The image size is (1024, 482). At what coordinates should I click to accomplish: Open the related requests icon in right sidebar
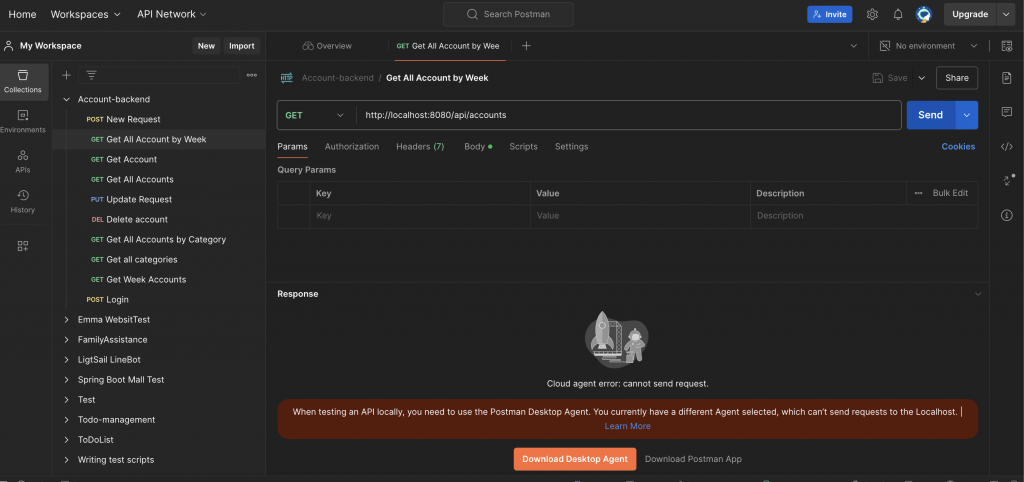click(1007, 180)
